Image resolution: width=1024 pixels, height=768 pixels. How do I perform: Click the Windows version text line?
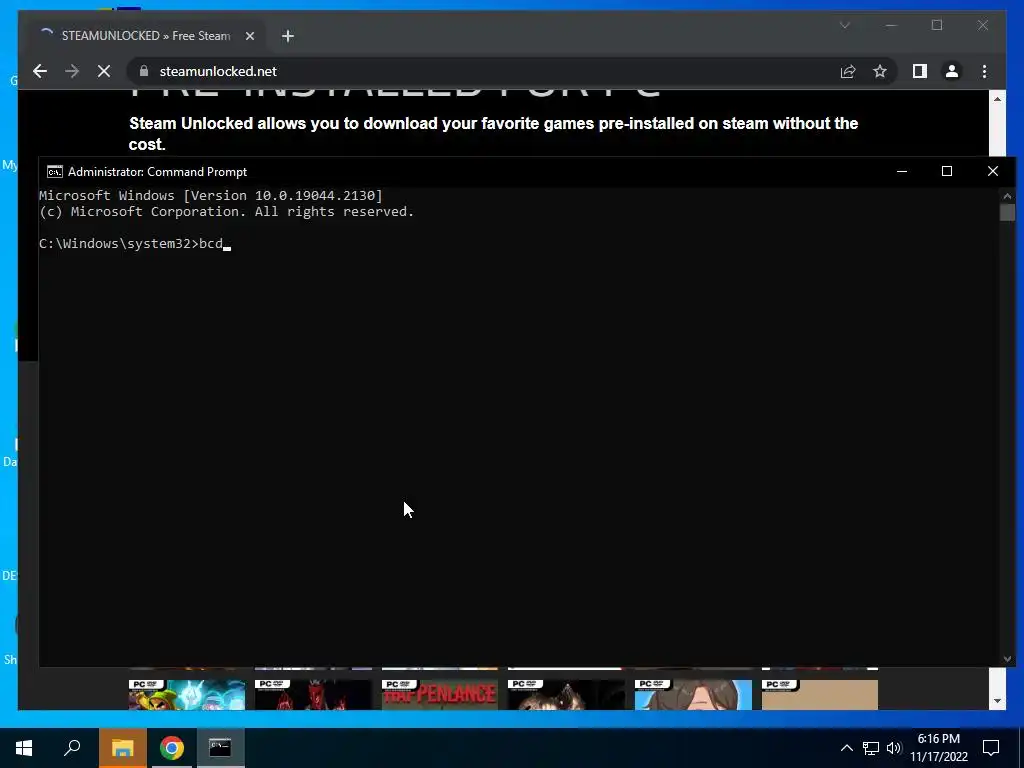tap(211, 195)
